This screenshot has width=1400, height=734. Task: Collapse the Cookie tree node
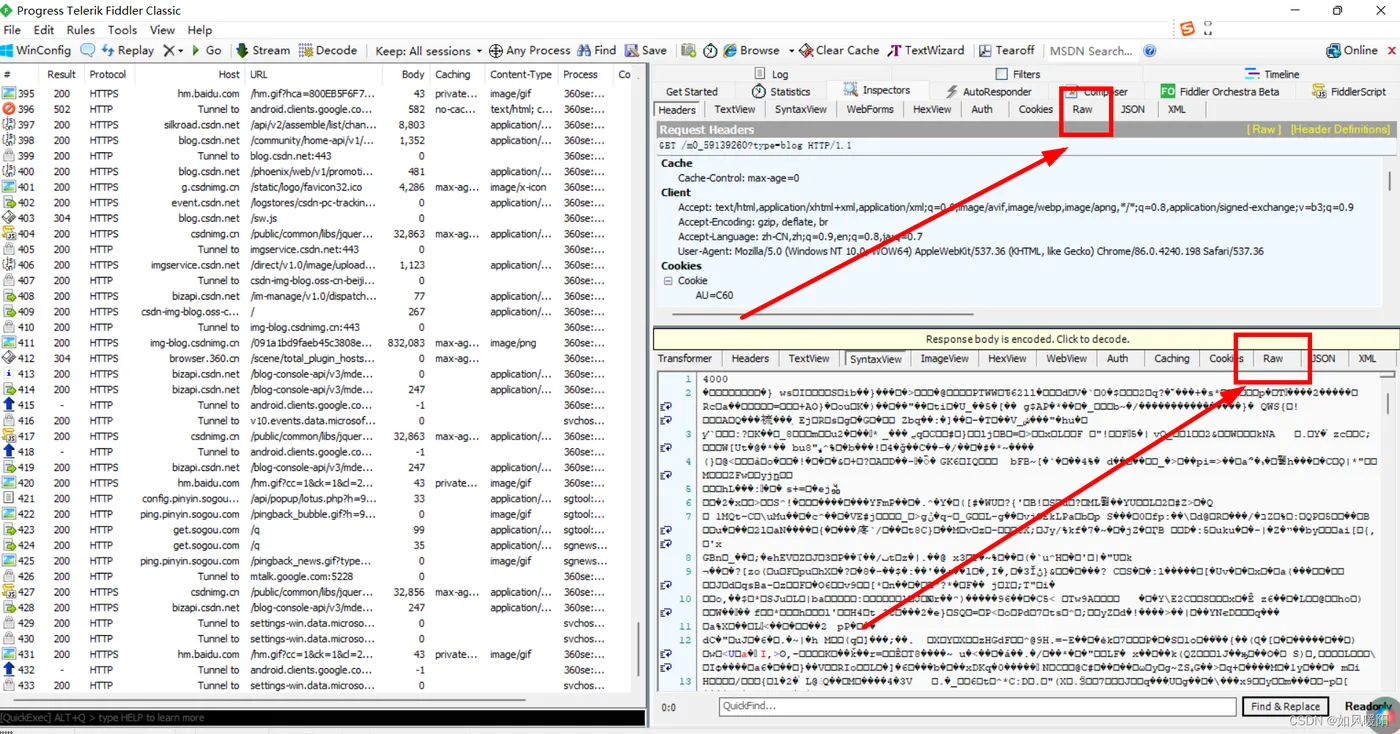(668, 281)
